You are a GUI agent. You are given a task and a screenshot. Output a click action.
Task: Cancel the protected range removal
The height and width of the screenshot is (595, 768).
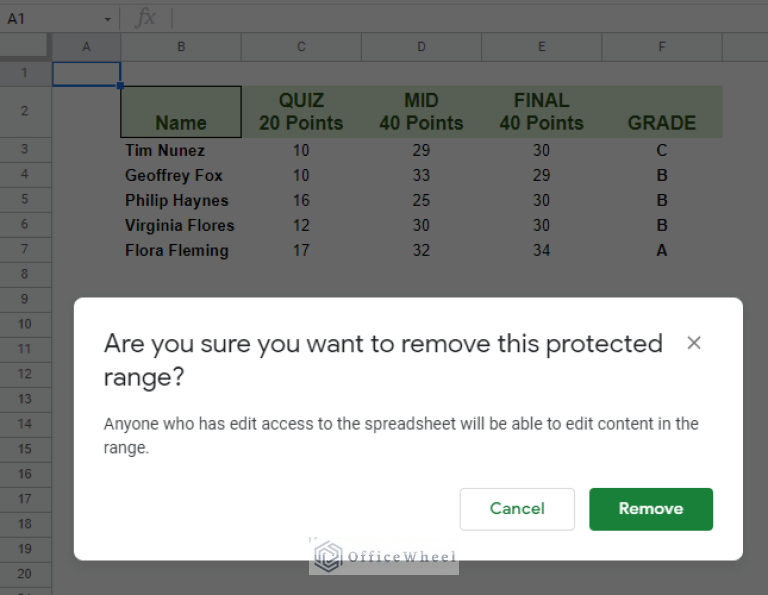517,509
